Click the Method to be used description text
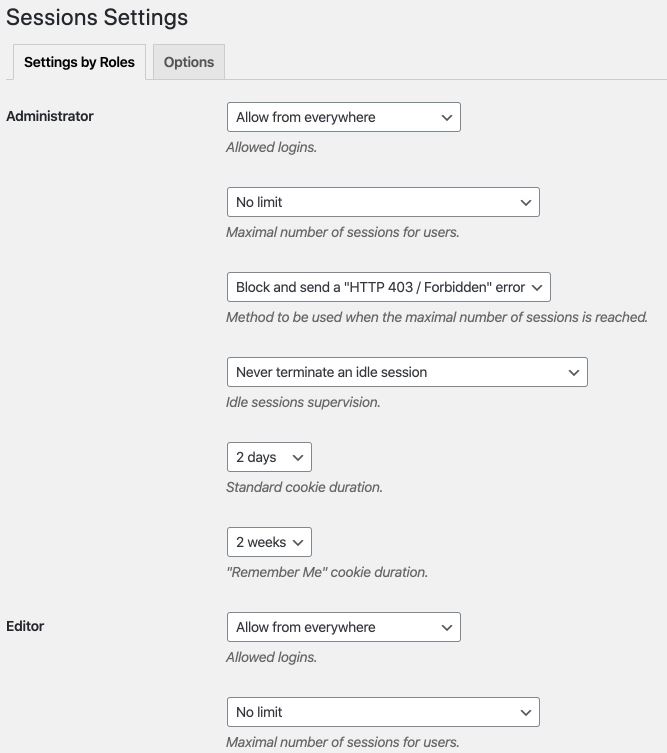The image size is (667, 753). click(x=437, y=317)
